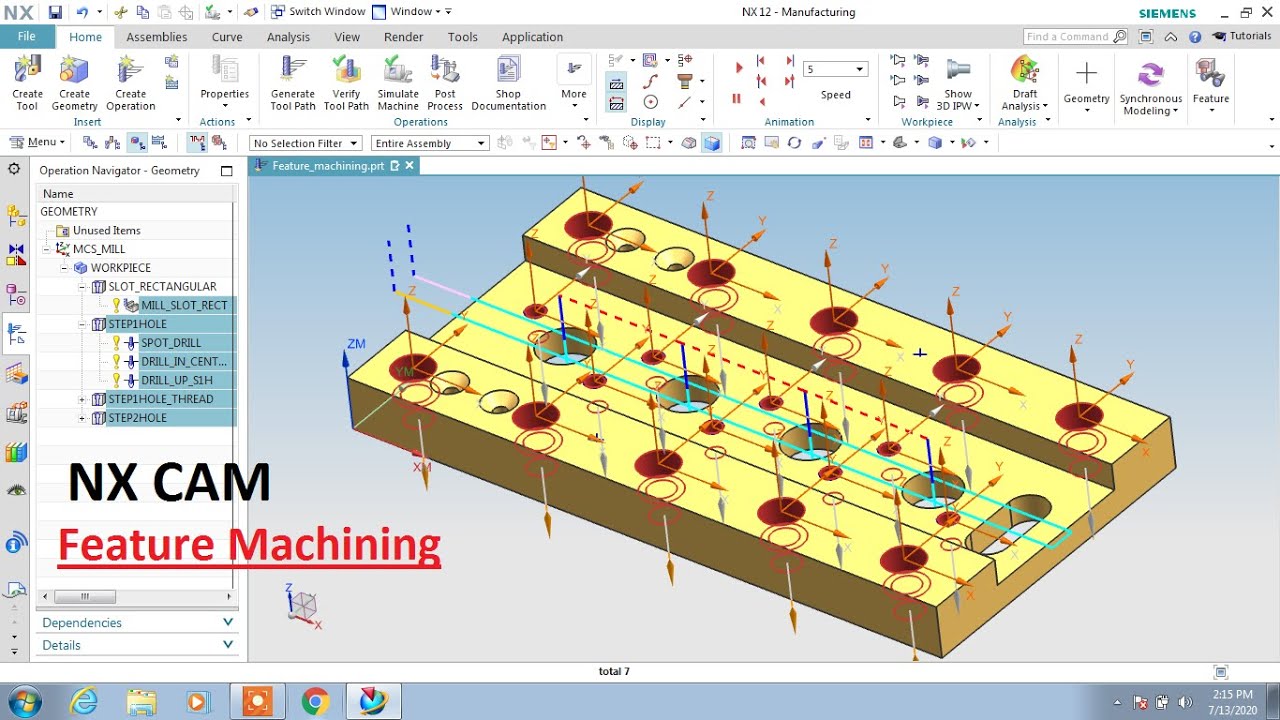Collapse the SLOT_RECTANGULAR node
Screen dimensions: 1280x720
click(x=82, y=286)
